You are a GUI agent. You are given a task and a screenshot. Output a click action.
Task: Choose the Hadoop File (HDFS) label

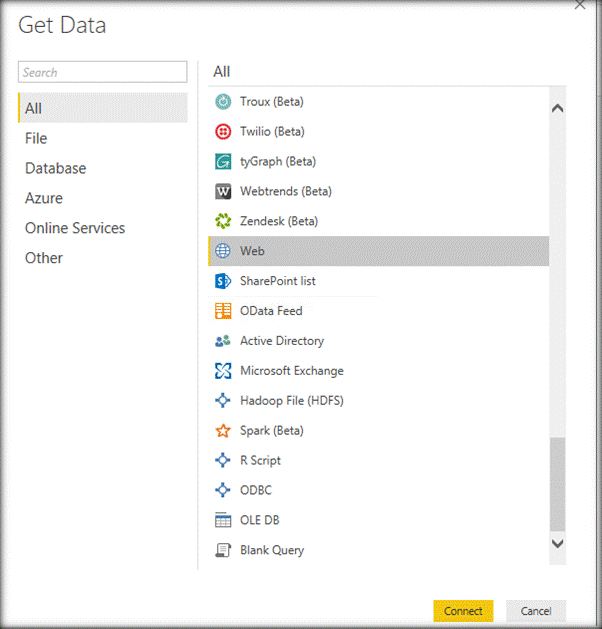[x=292, y=401]
